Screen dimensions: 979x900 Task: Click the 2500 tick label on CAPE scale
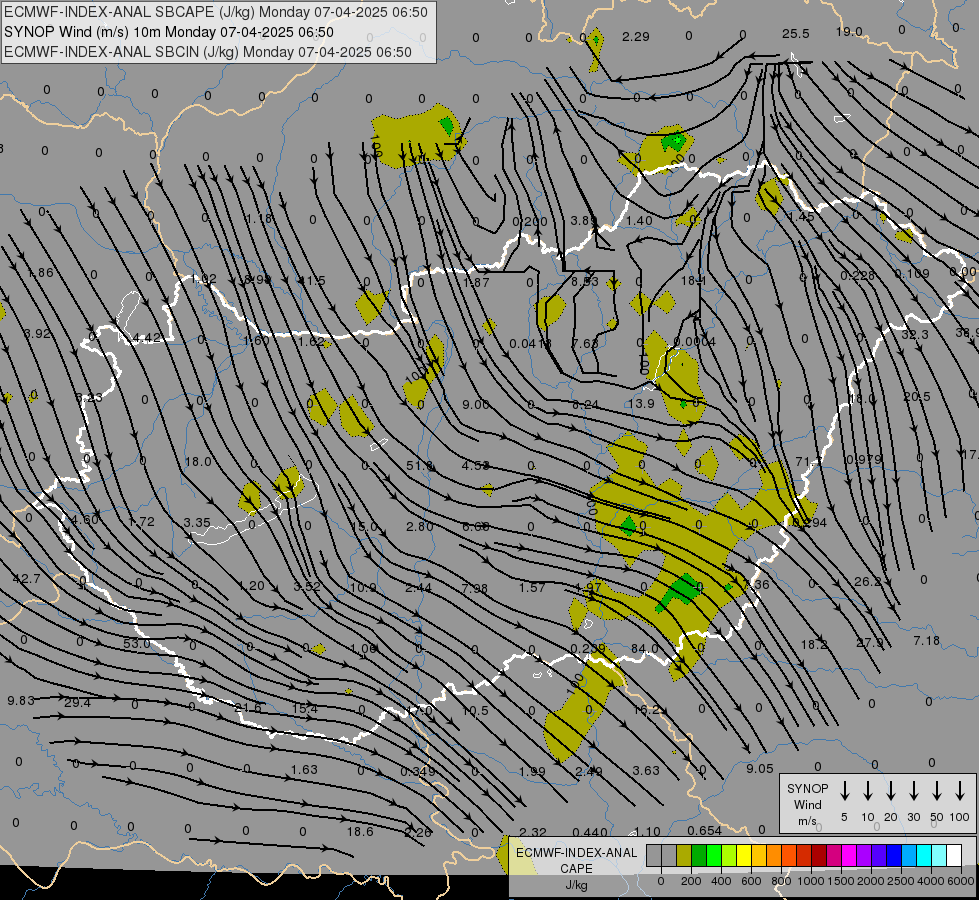pyautogui.click(x=900, y=881)
